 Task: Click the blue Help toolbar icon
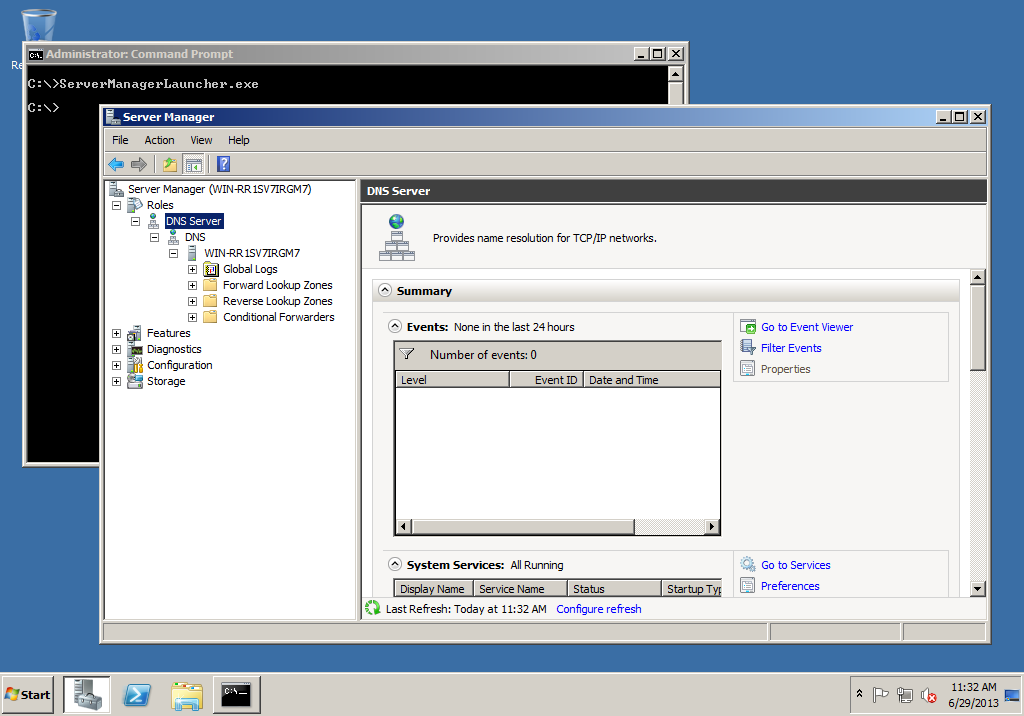pyautogui.click(x=223, y=164)
